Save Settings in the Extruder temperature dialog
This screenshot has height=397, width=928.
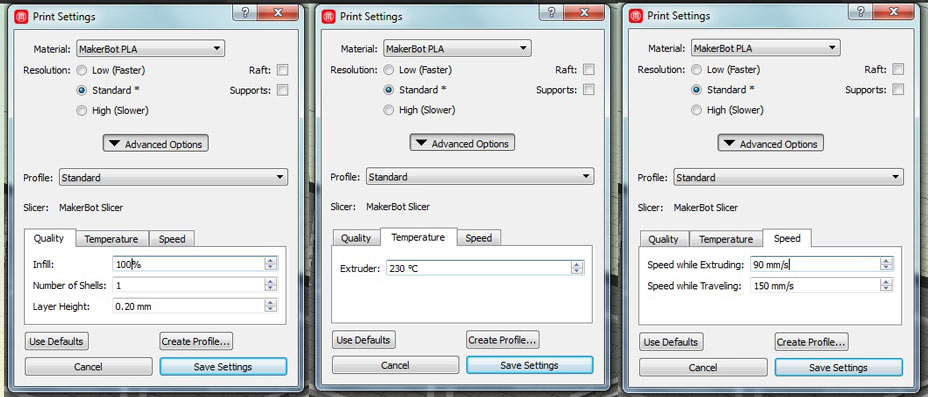[530, 365]
